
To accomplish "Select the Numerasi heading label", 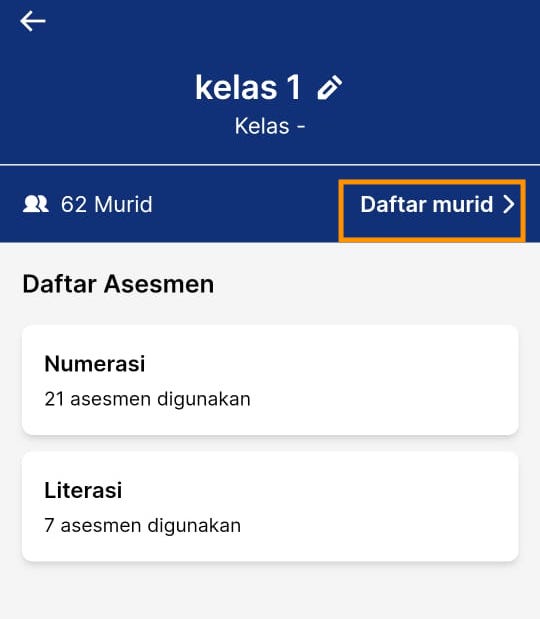I will pos(95,364).
